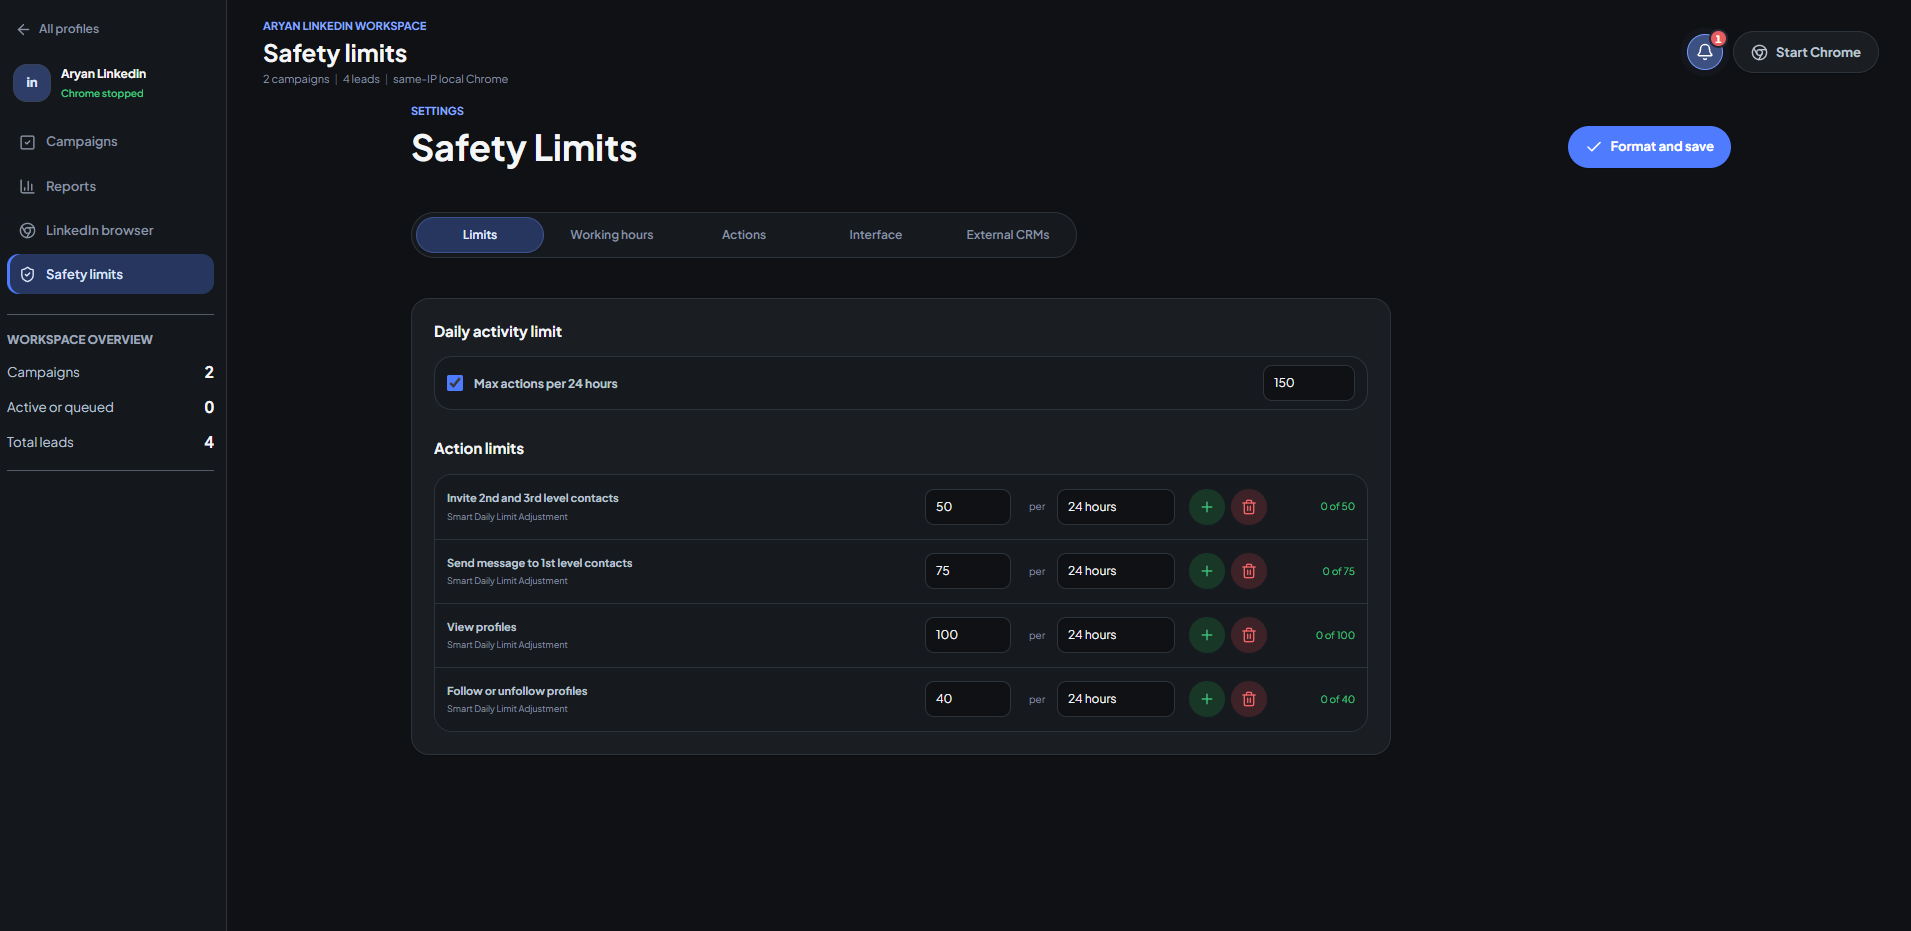
Task: Click the Start Chrome button
Action: 1805,52
